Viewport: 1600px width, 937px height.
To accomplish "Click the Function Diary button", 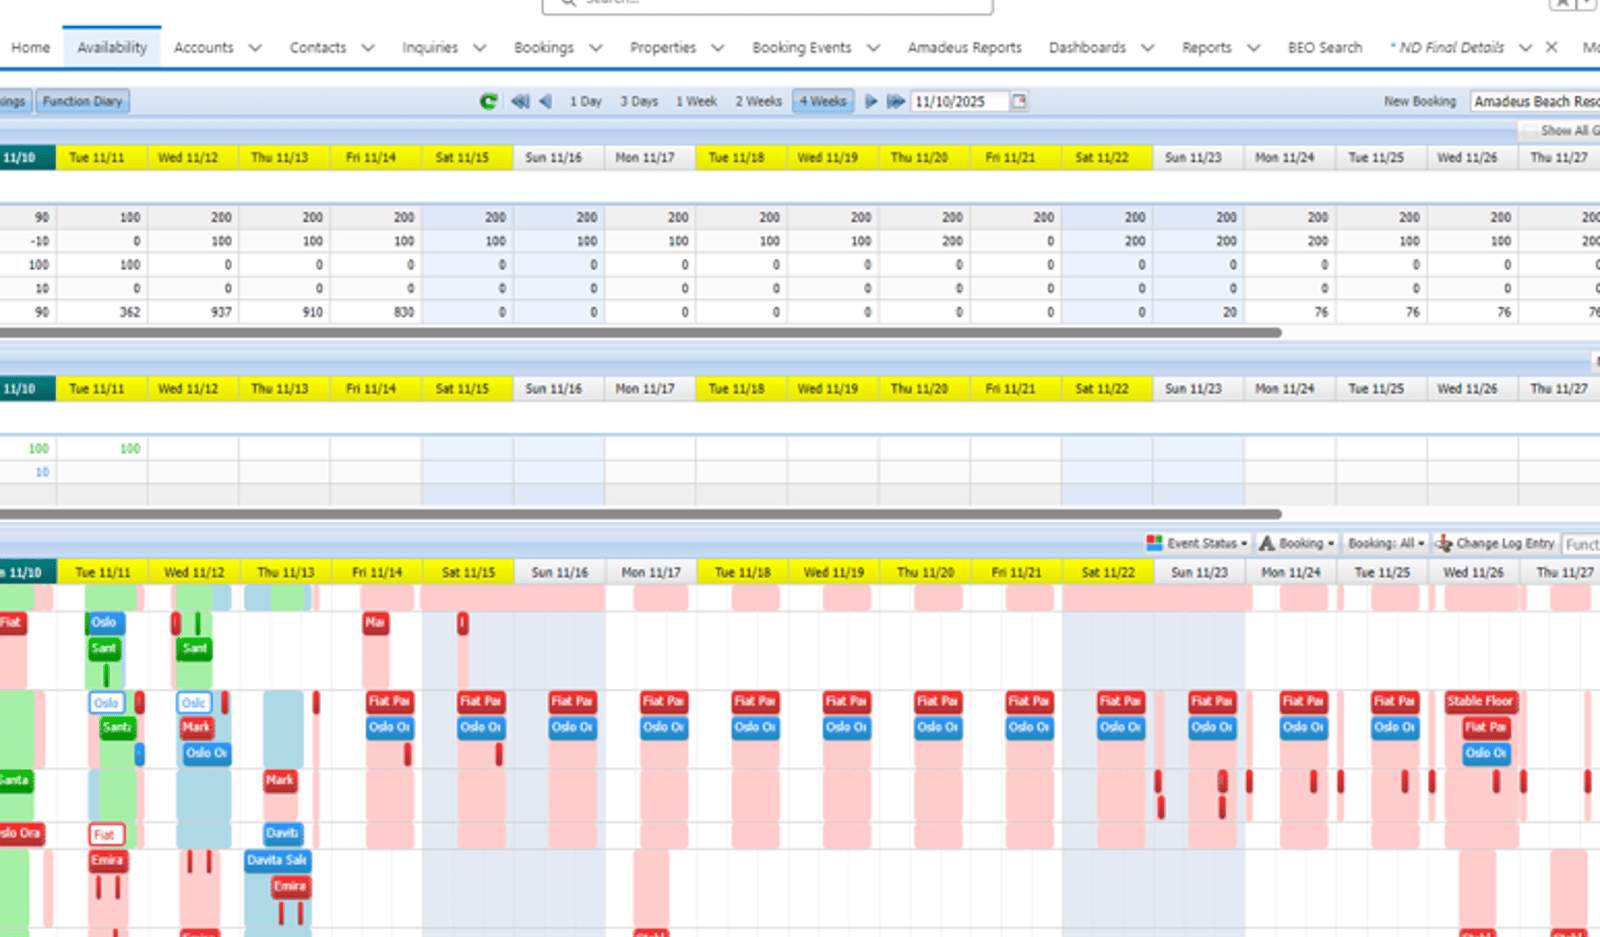I will click(x=83, y=101).
